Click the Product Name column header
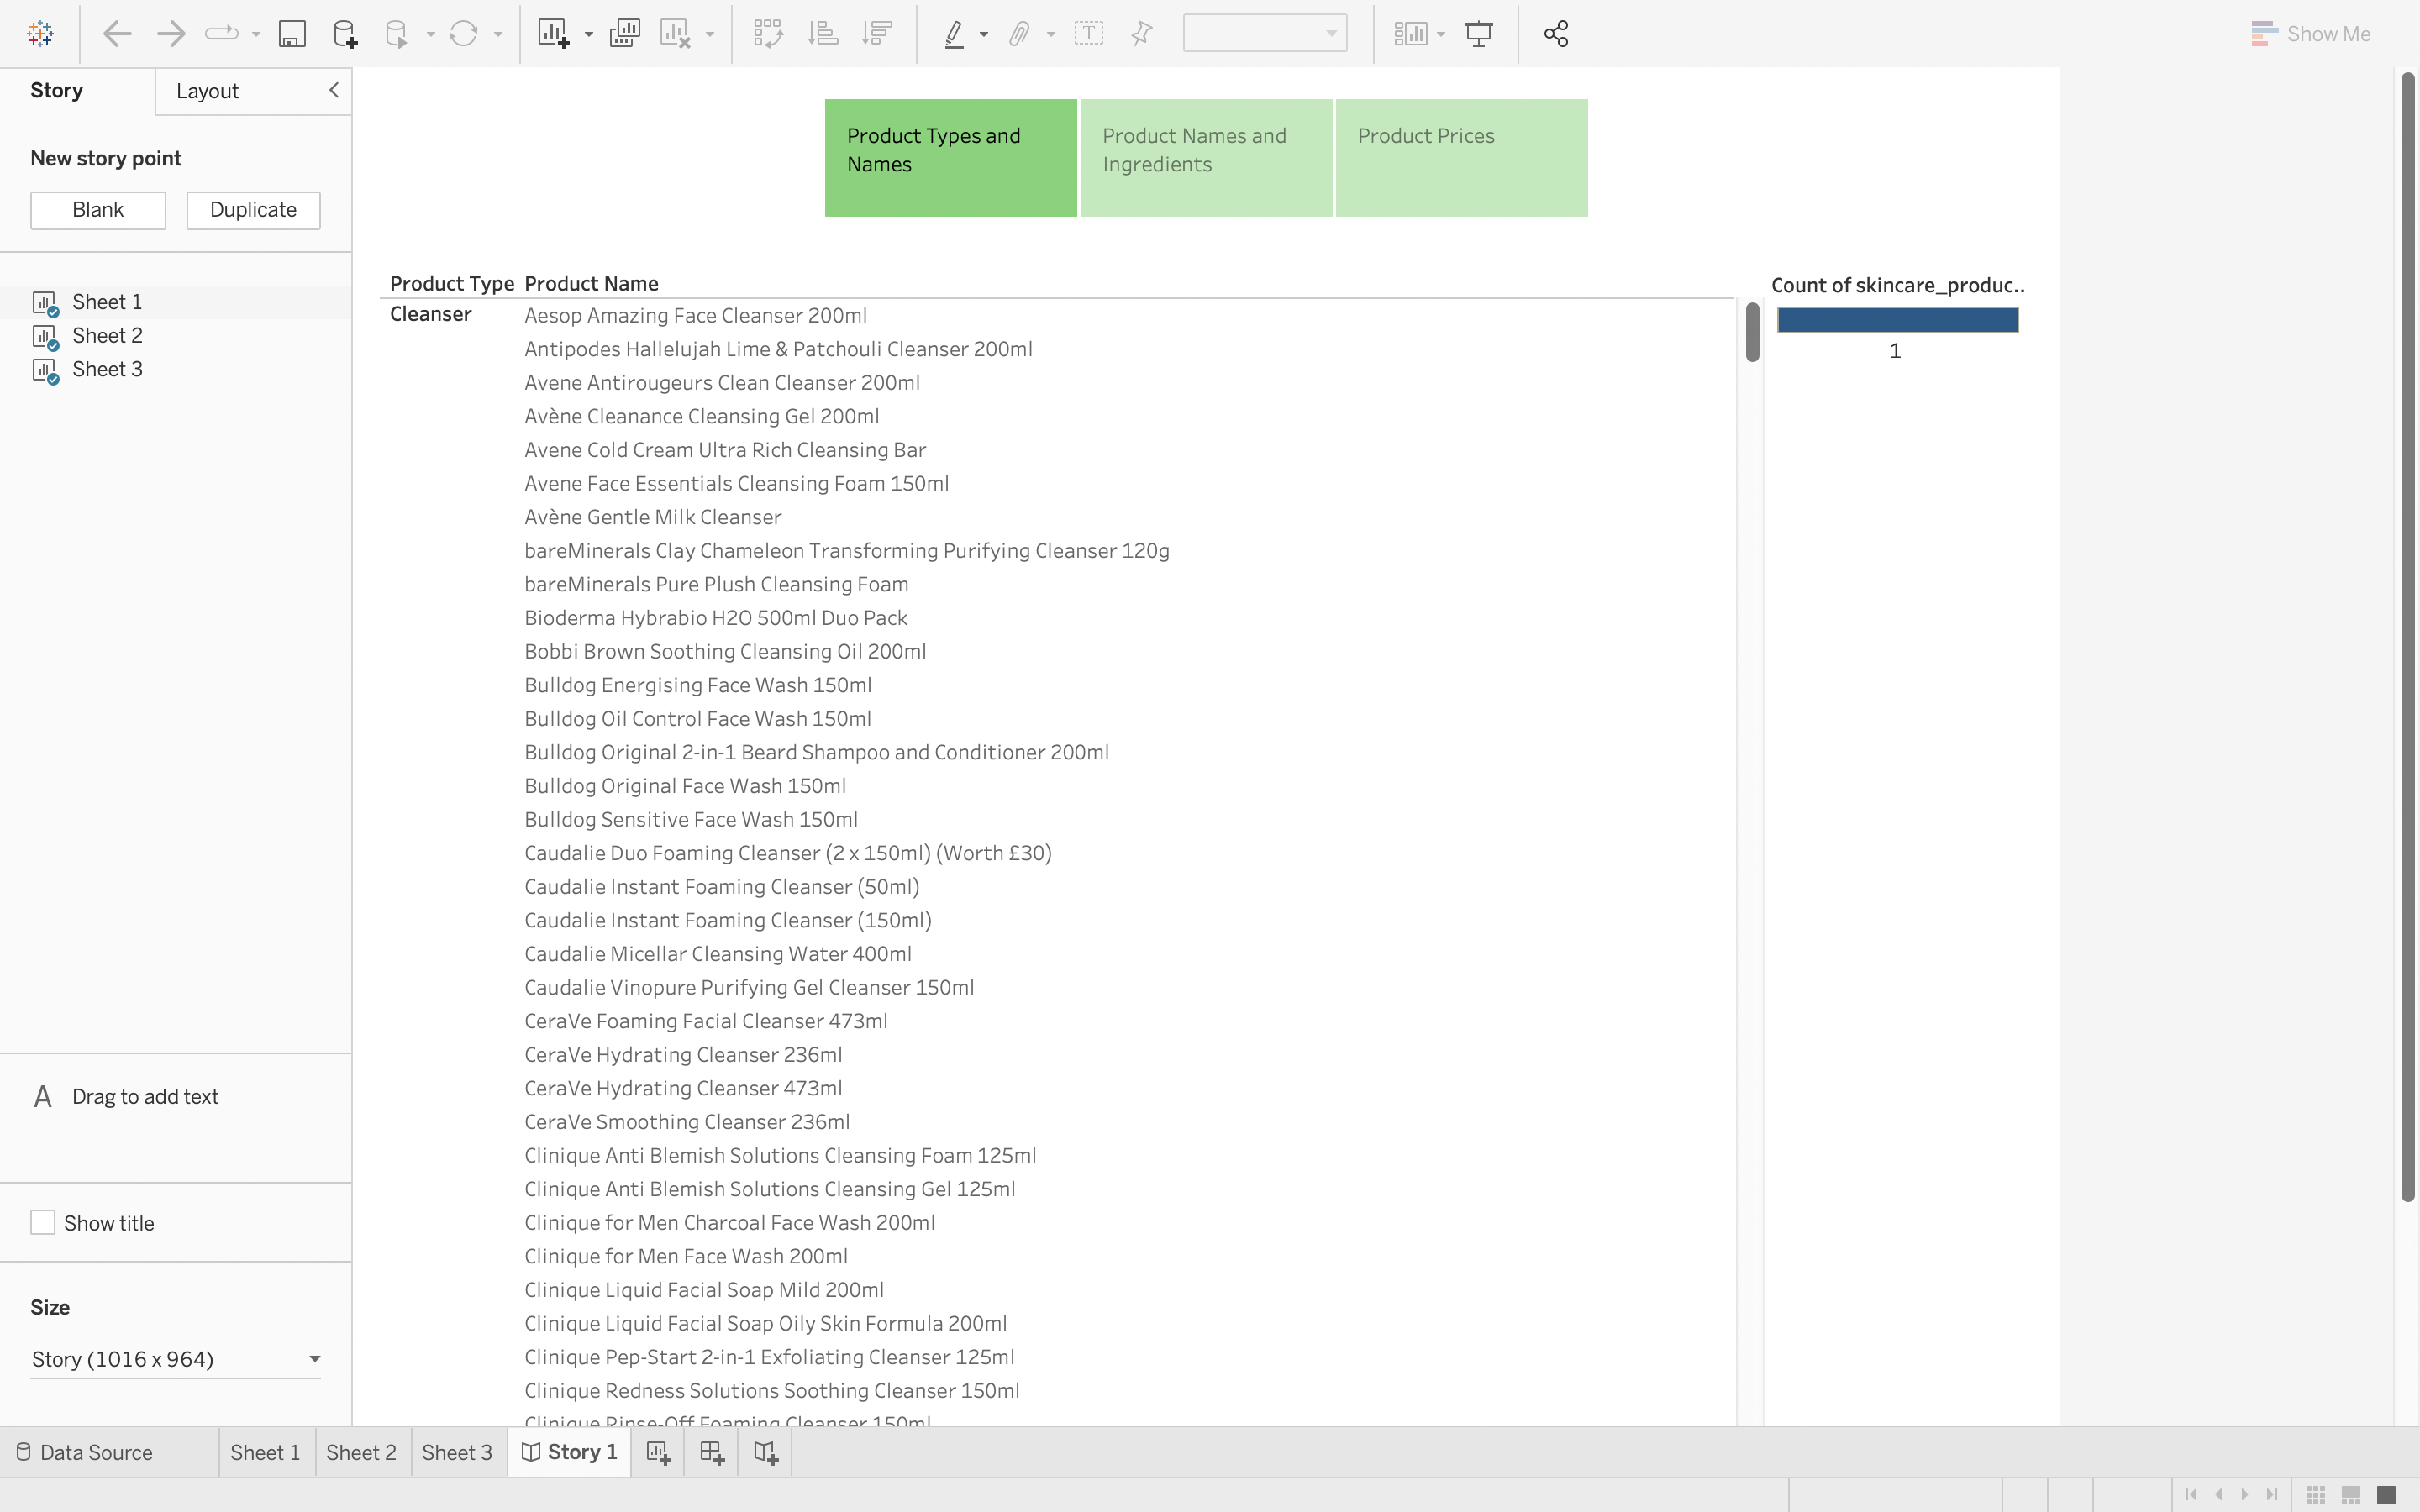2420x1512 pixels. [x=591, y=284]
